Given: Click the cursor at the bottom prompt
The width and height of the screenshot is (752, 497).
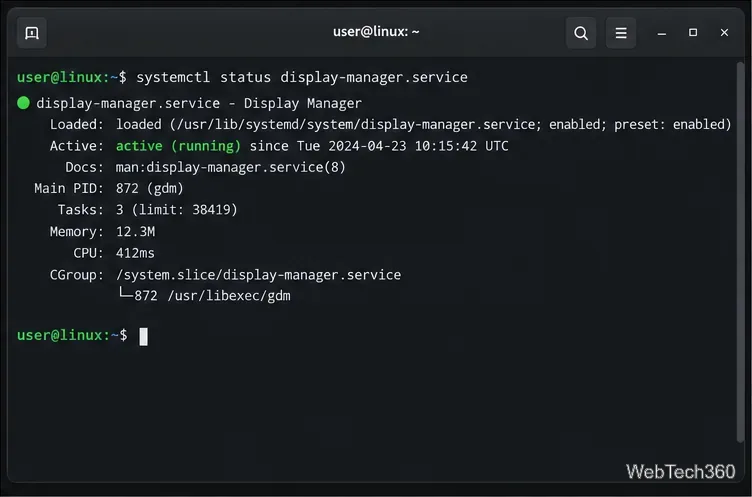Looking at the screenshot, I should (143, 336).
